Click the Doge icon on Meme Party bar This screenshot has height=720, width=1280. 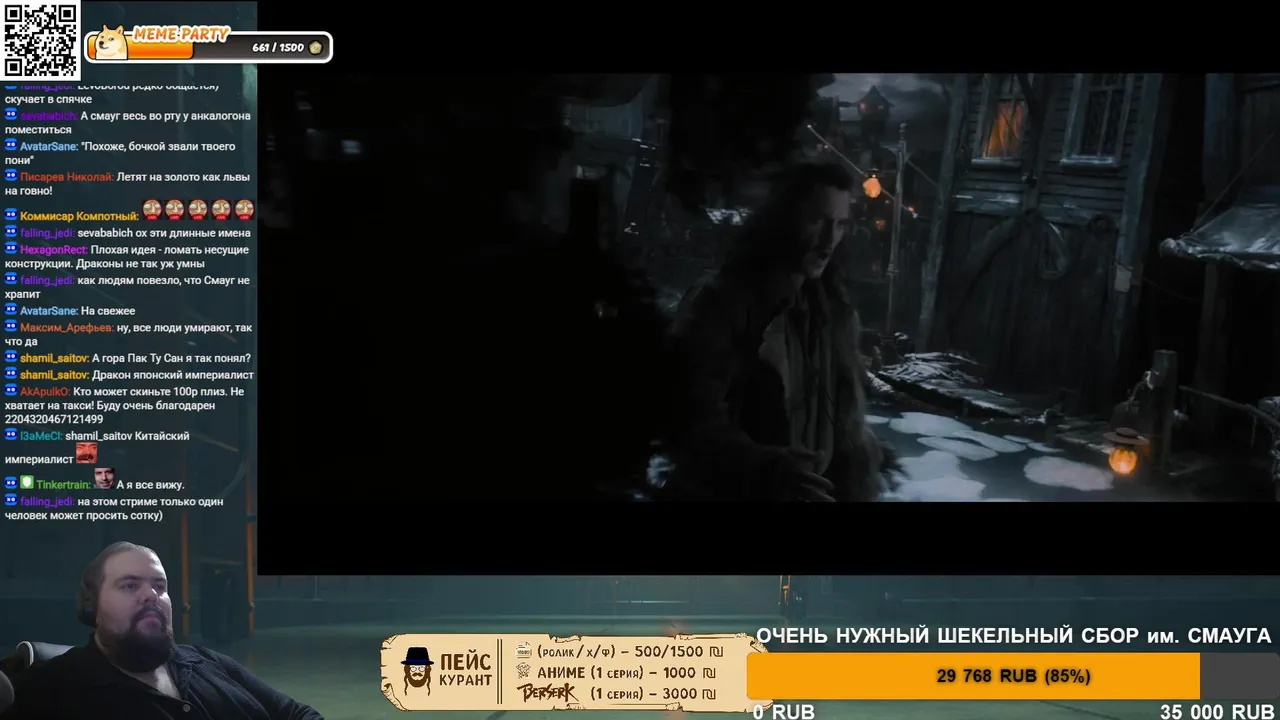[x=109, y=43]
